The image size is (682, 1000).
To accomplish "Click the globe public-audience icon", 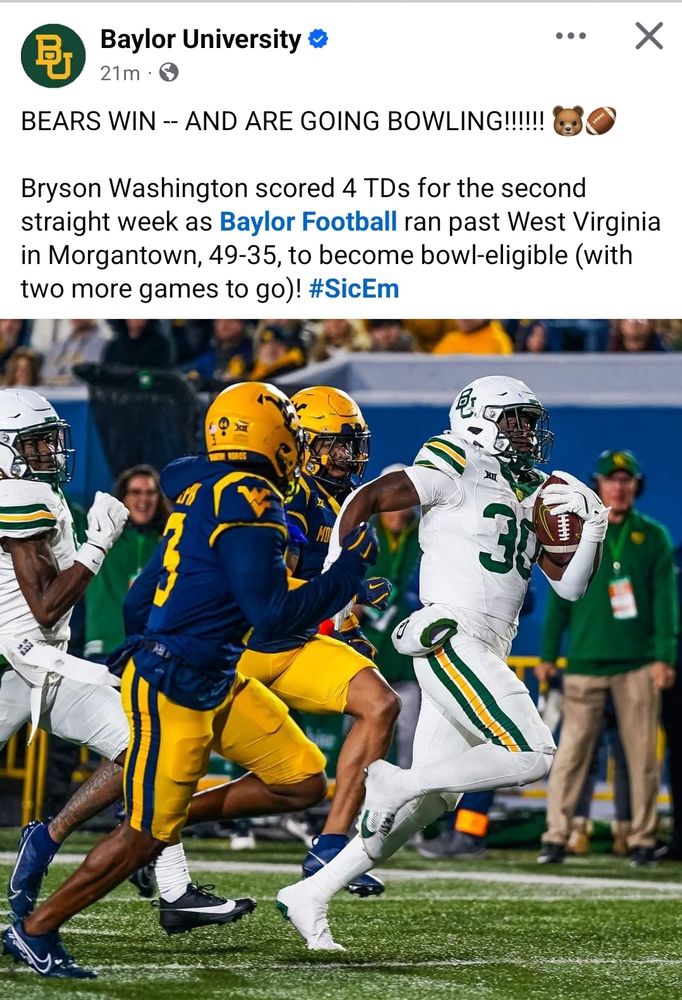I will (168, 73).
